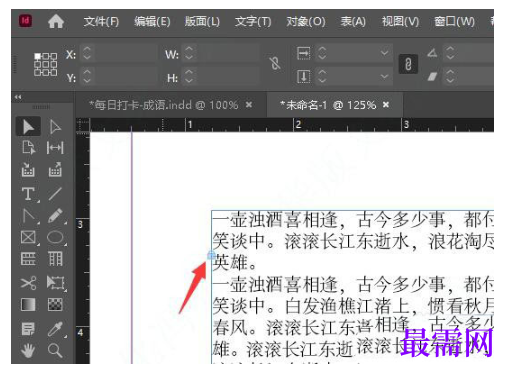512x374 pixels.
Task: Select the Horizontal Grid tool
Action: 28,259
